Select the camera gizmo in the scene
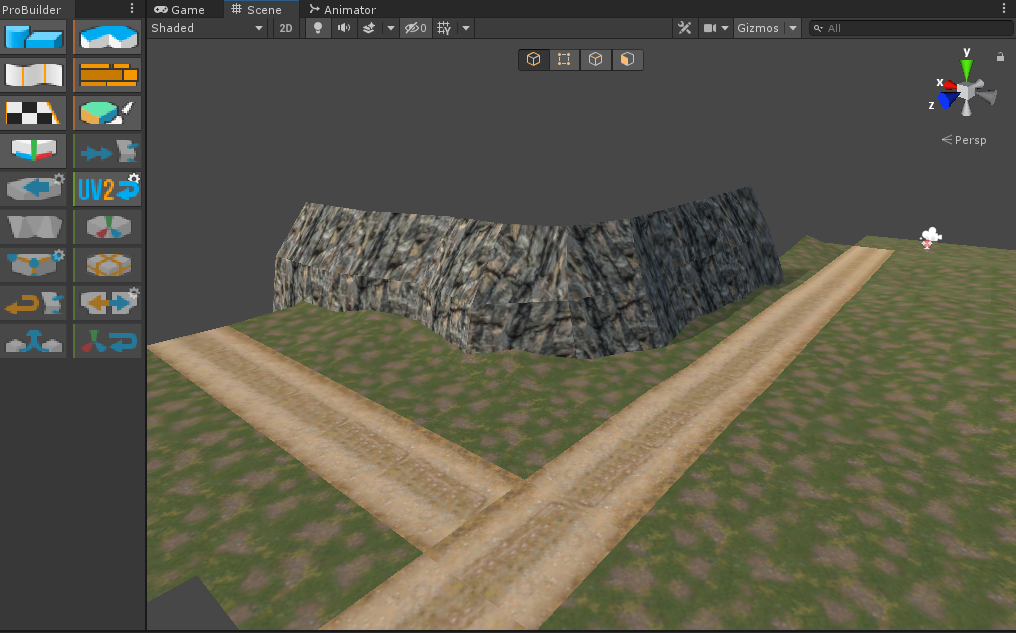 [930, 237]
